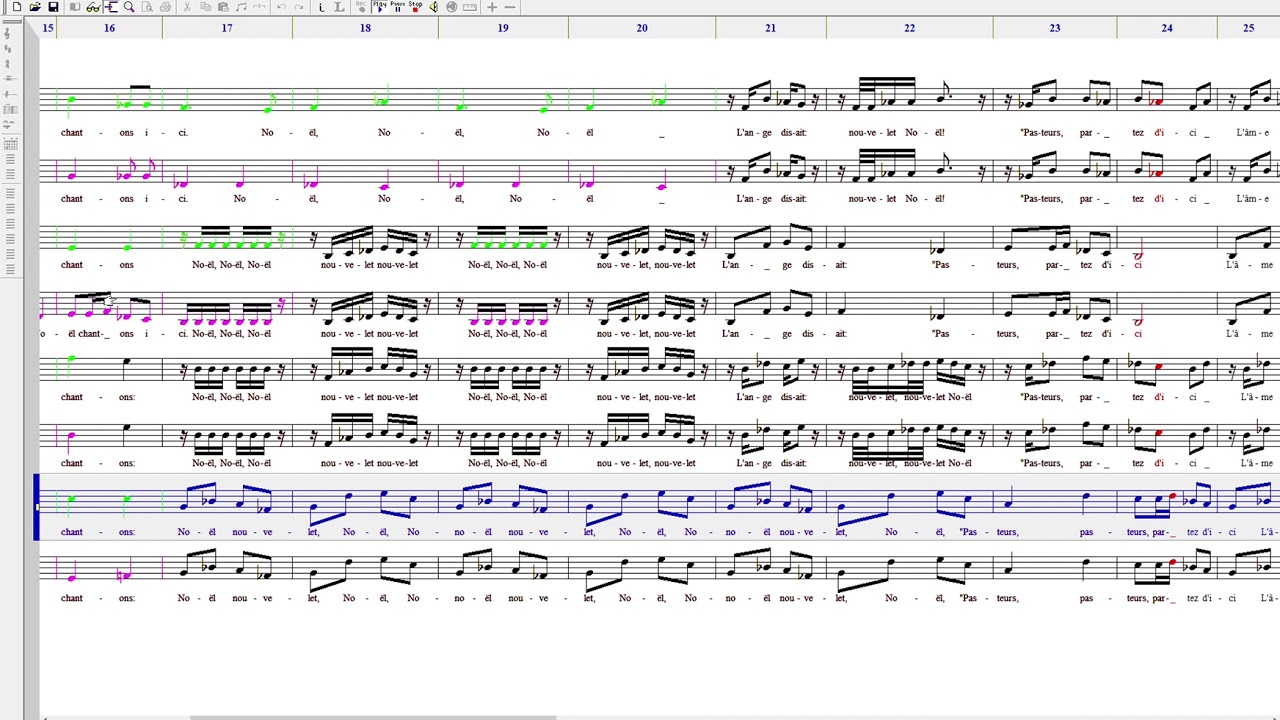Click measure number 24 in the ruler
Viewport: 1280px width, 720px height.
pyautogui.click(x=1167, y=28)
